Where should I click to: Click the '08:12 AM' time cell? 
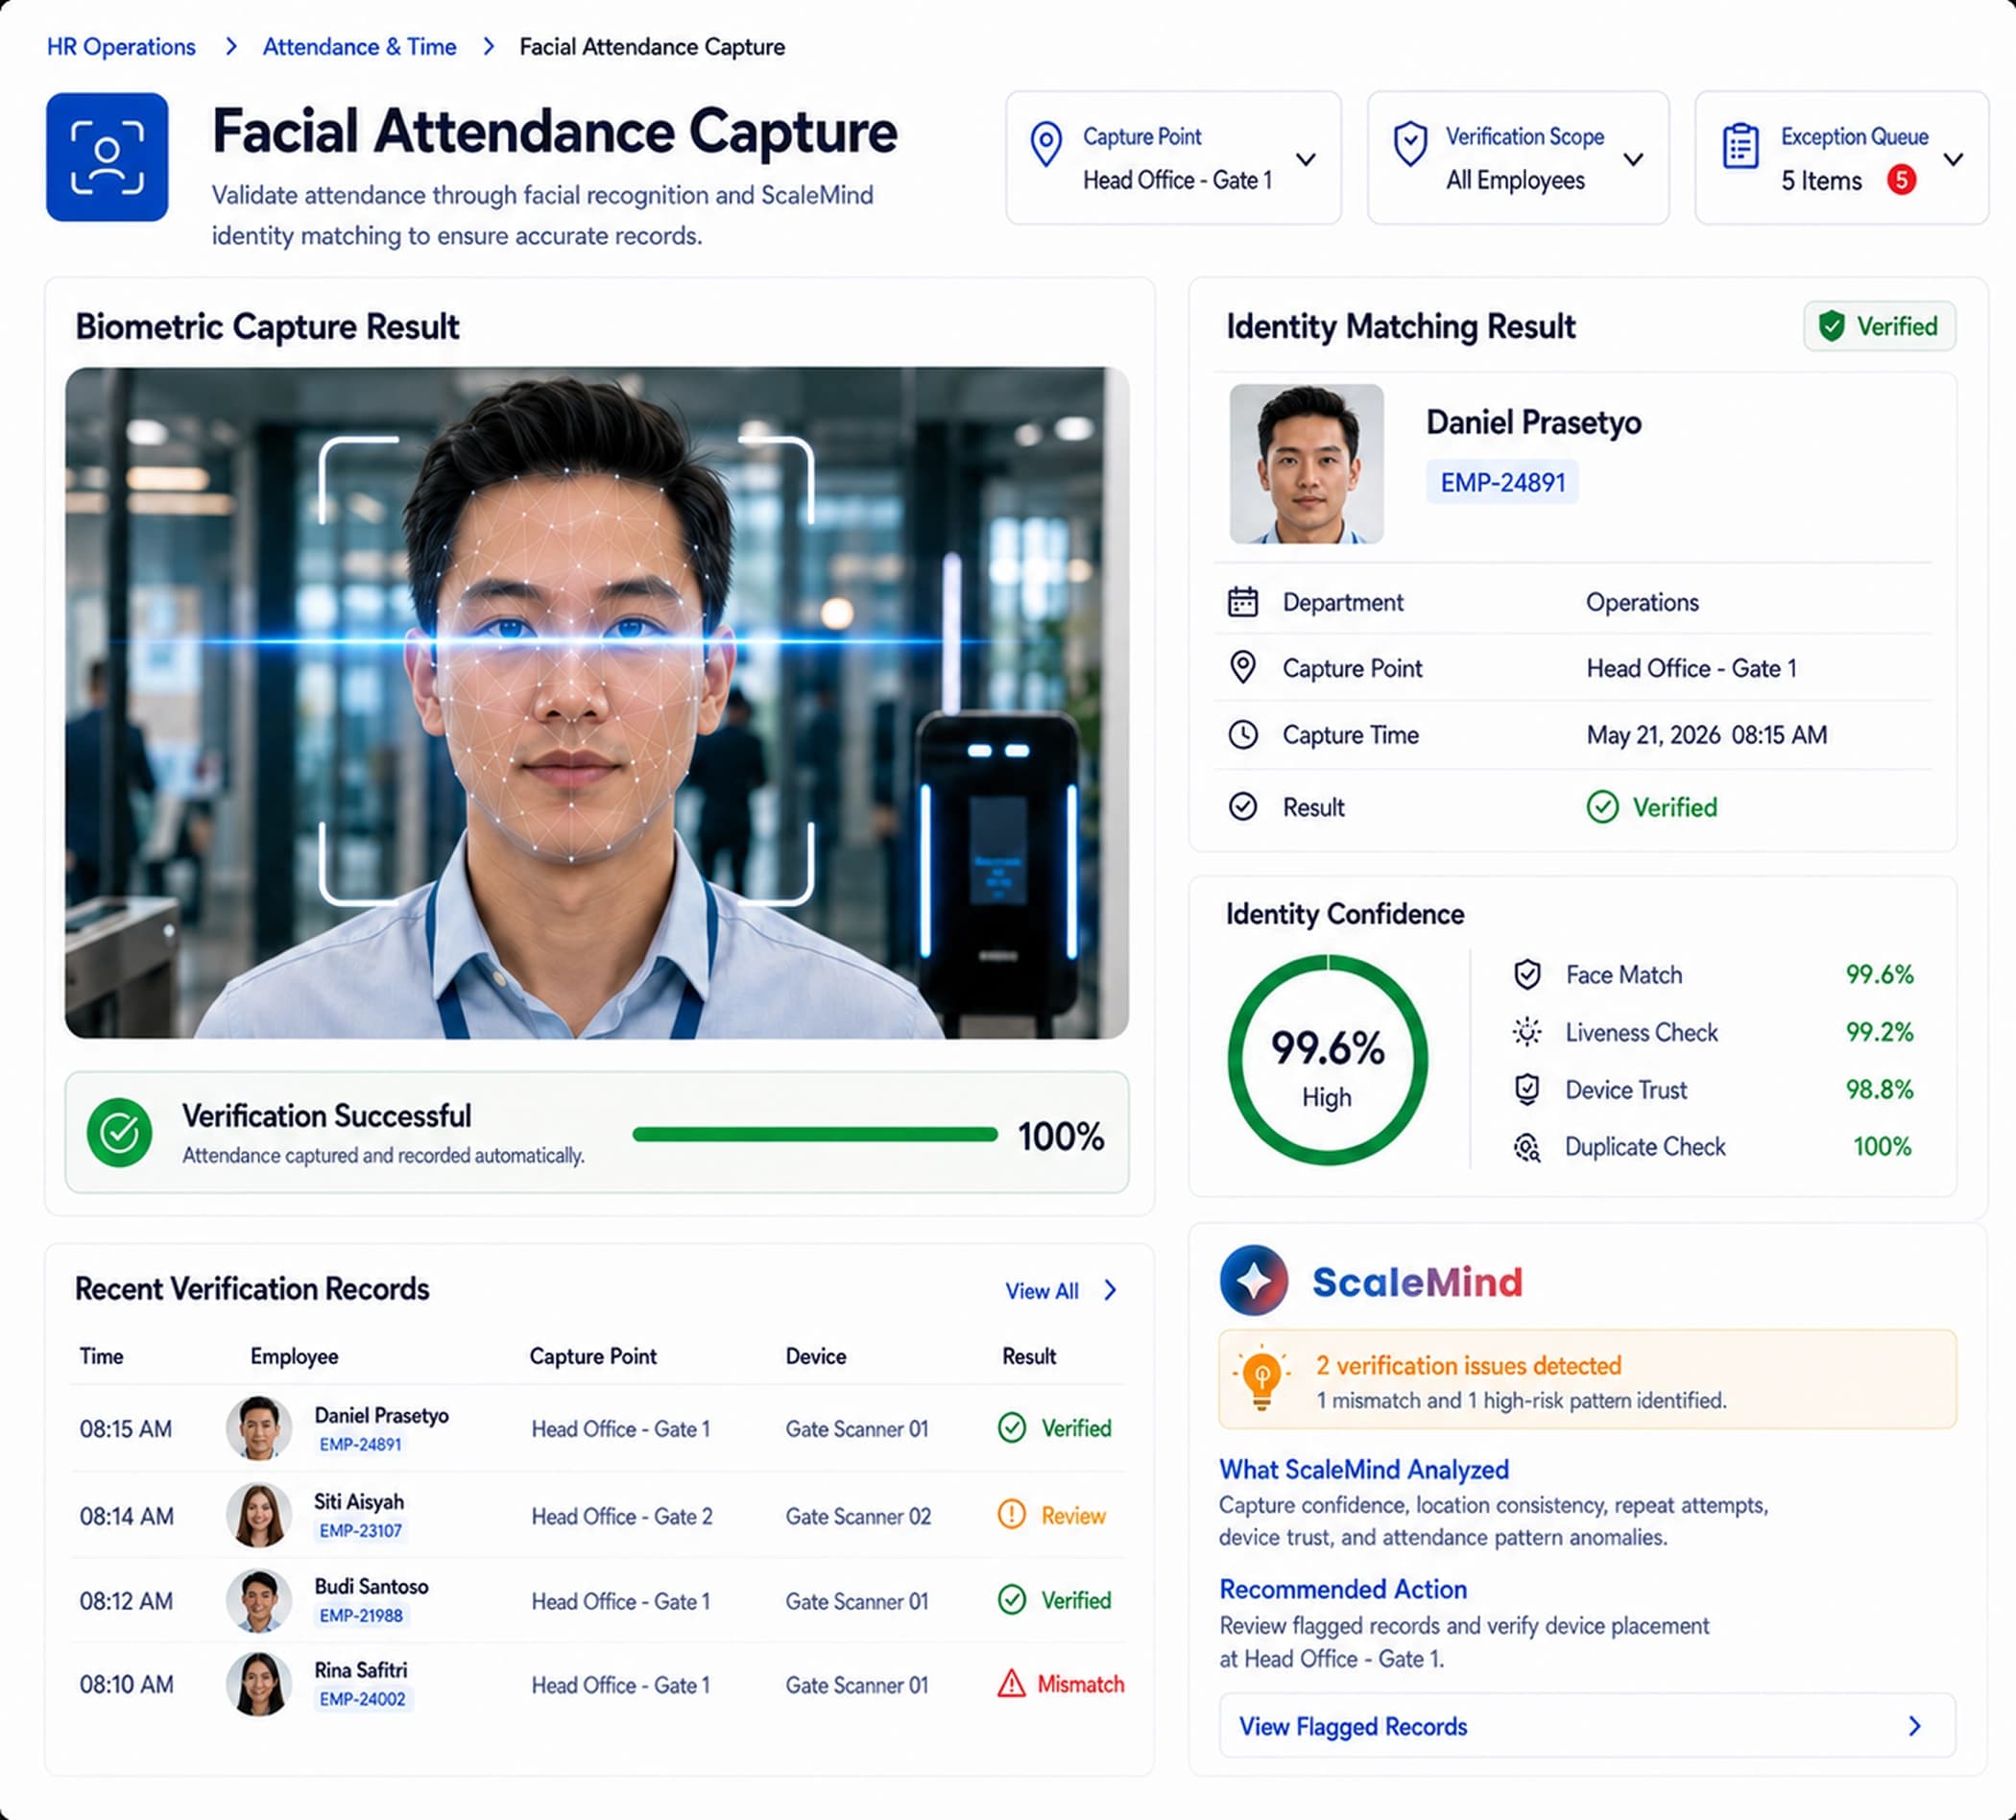pyautogui.click(x=126, y=1601)
